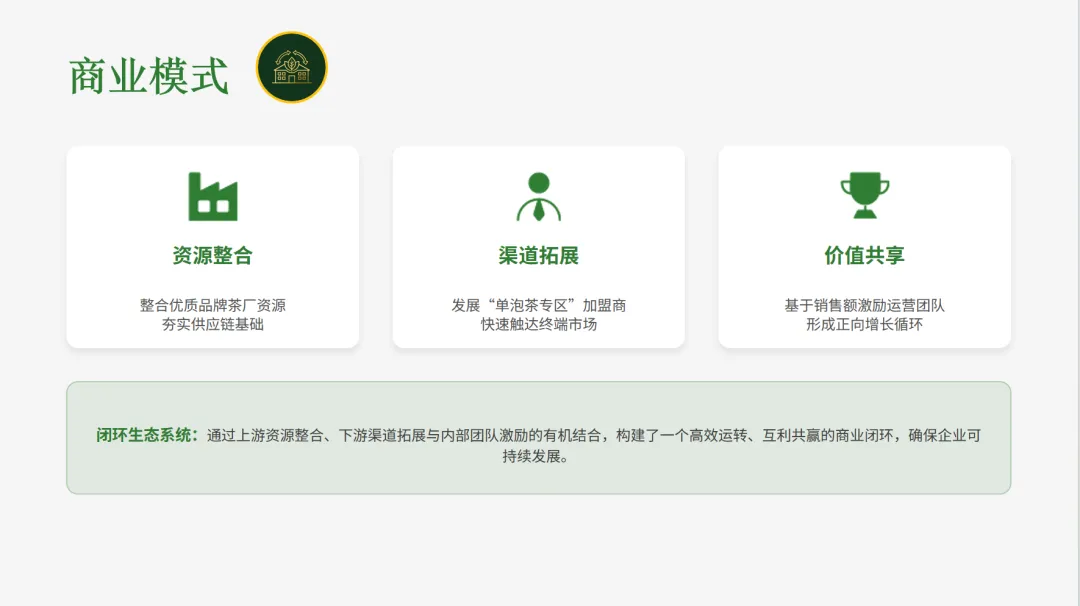Viewport: 1080px width, 606px height.
Task: Click the green summary banner at bottom
Action: coord(540,437)
